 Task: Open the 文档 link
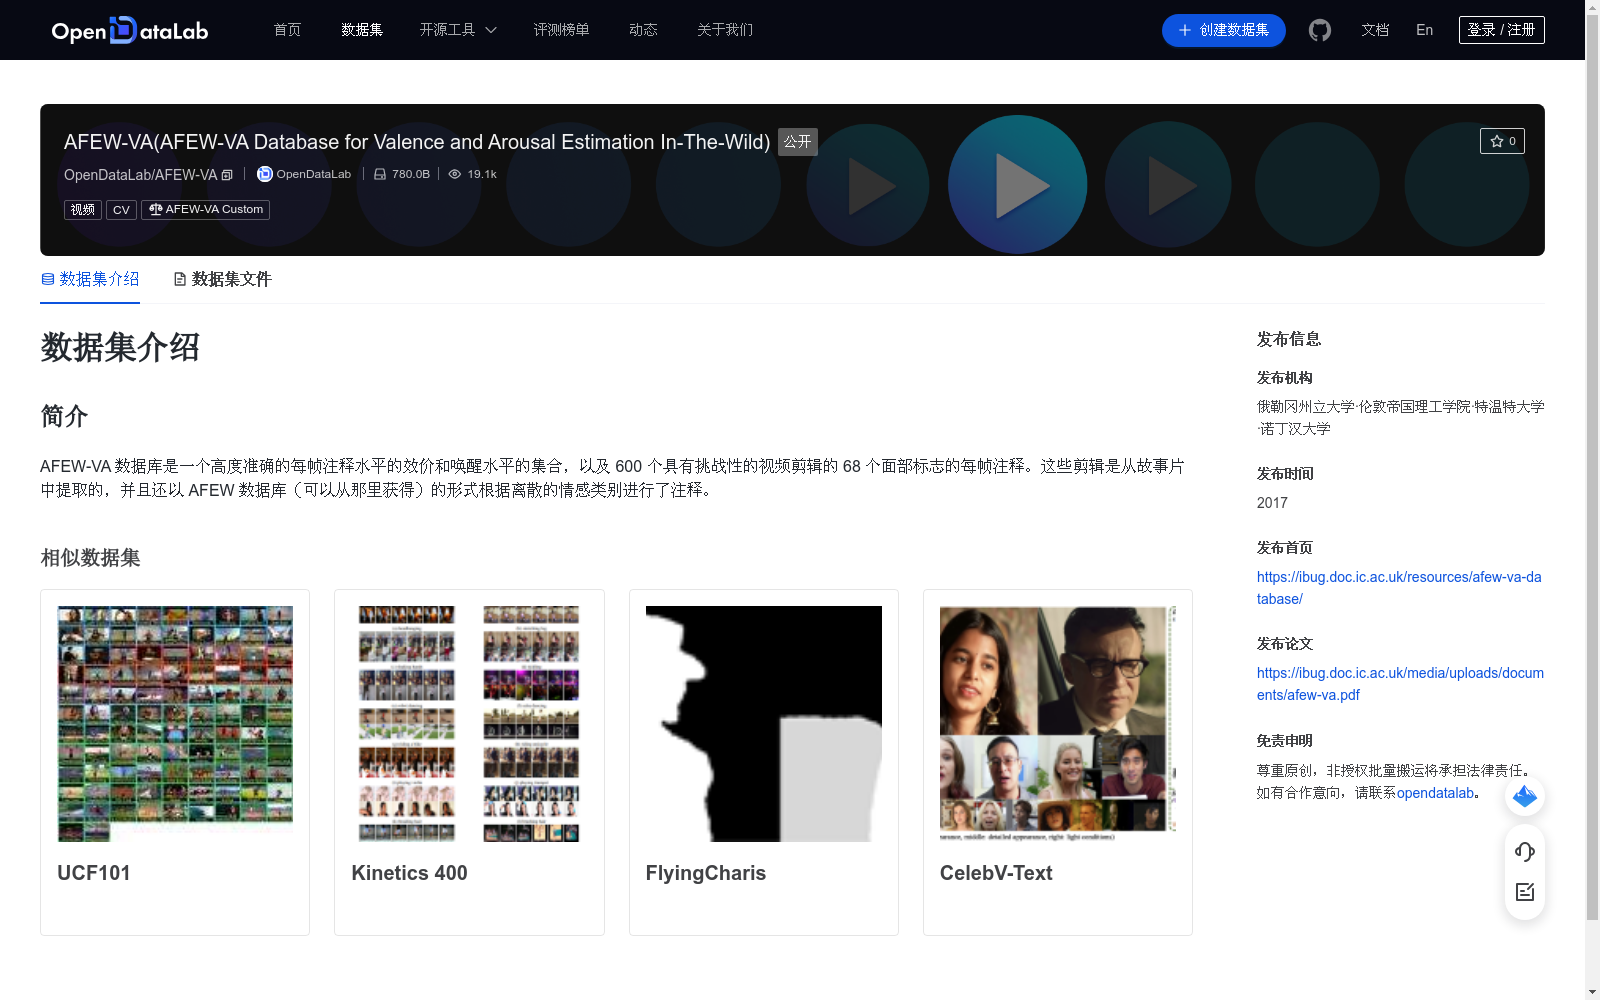tap(1375, 30)
